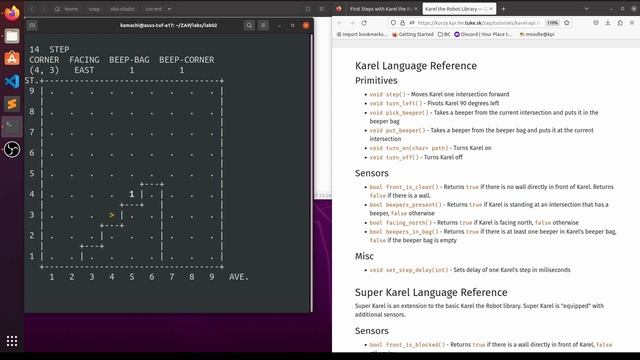The width and height of the screenshot is (640, 360).
Task: Click the 'bool facing_north()' code text
Action: tap(400, 222)
